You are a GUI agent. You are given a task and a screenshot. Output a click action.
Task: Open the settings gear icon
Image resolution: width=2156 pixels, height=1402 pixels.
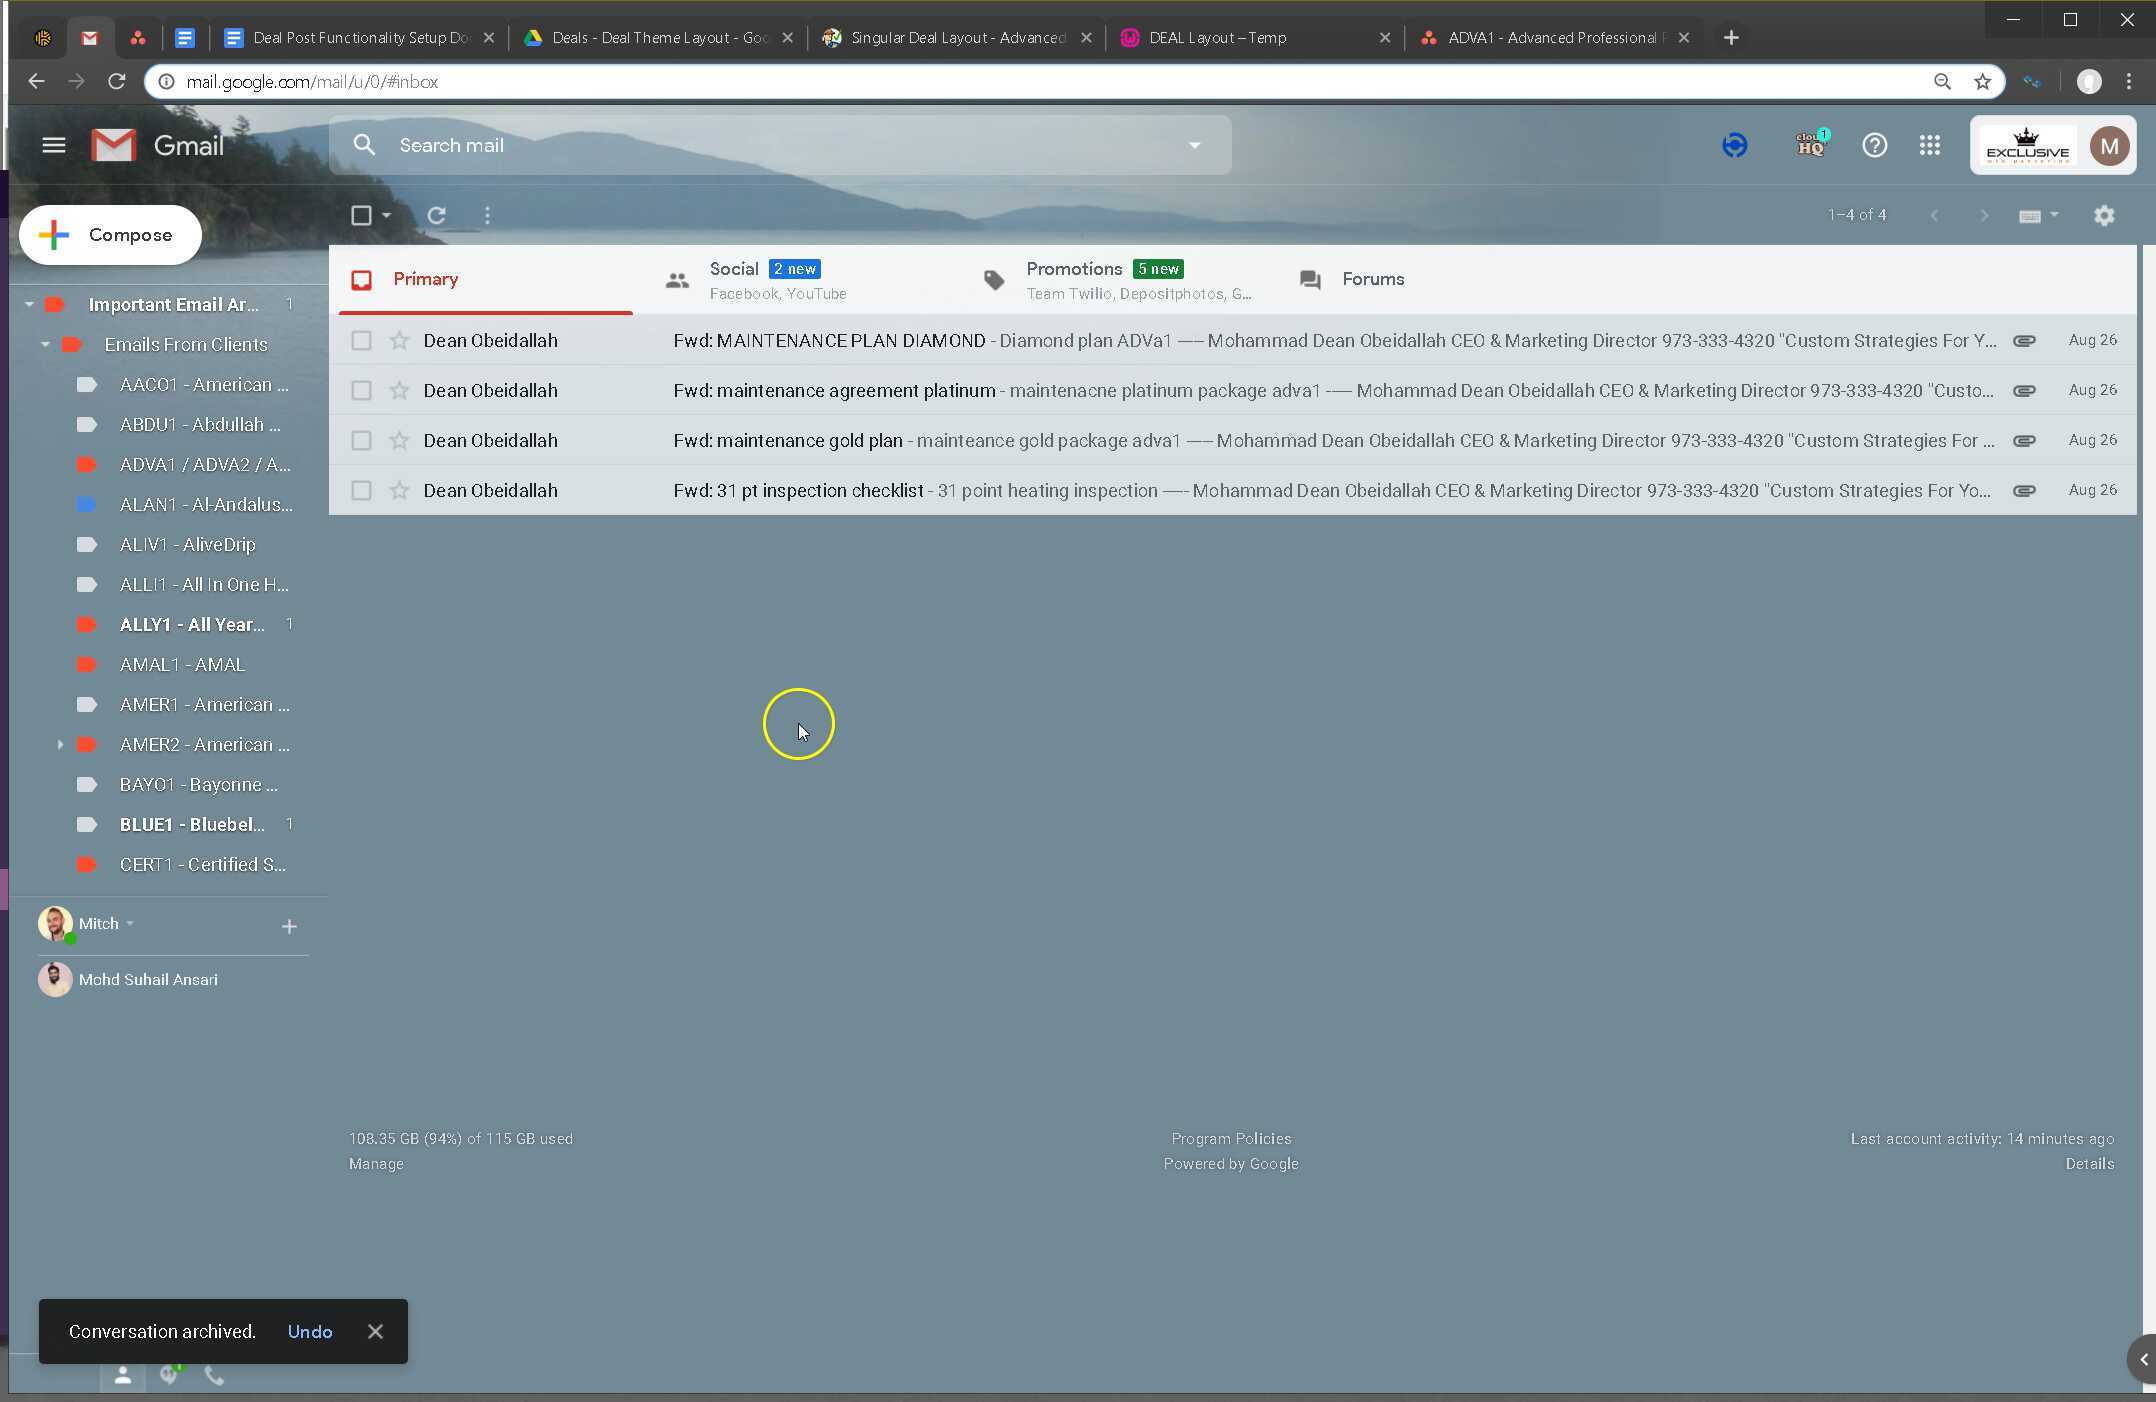tap(2104, 215)
